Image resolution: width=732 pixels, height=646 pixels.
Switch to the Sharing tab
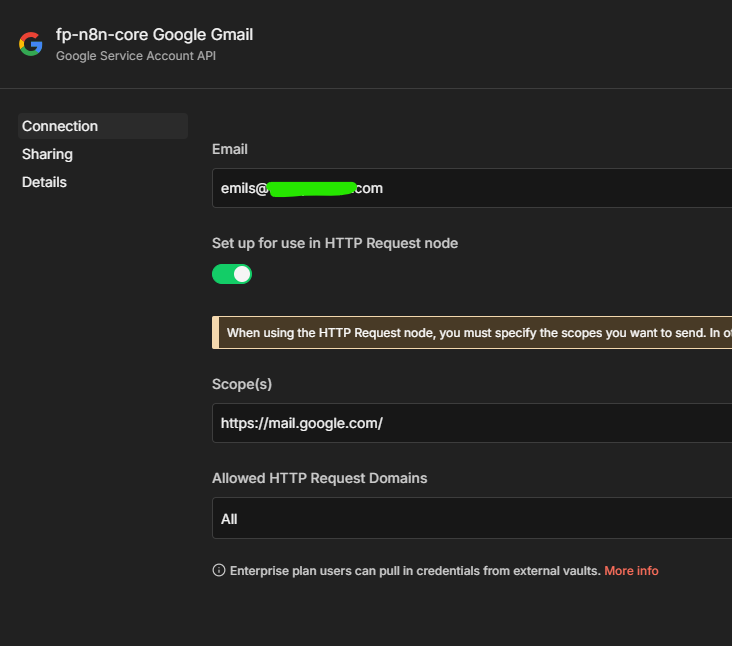[47, 154]
